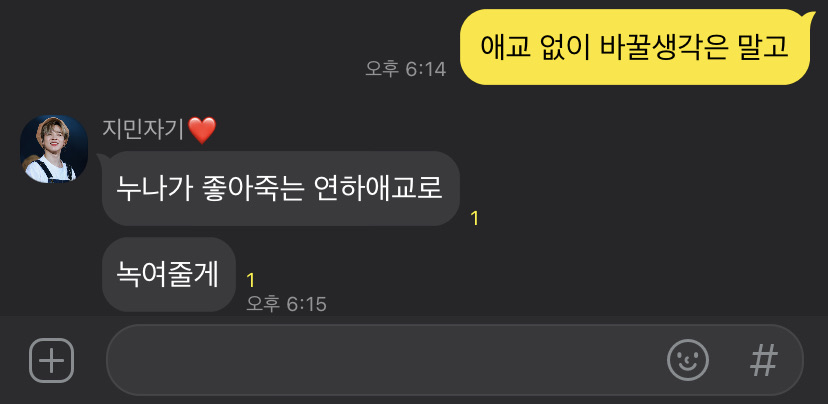Tap the hashtag search icon

click(x=764, y=360)
